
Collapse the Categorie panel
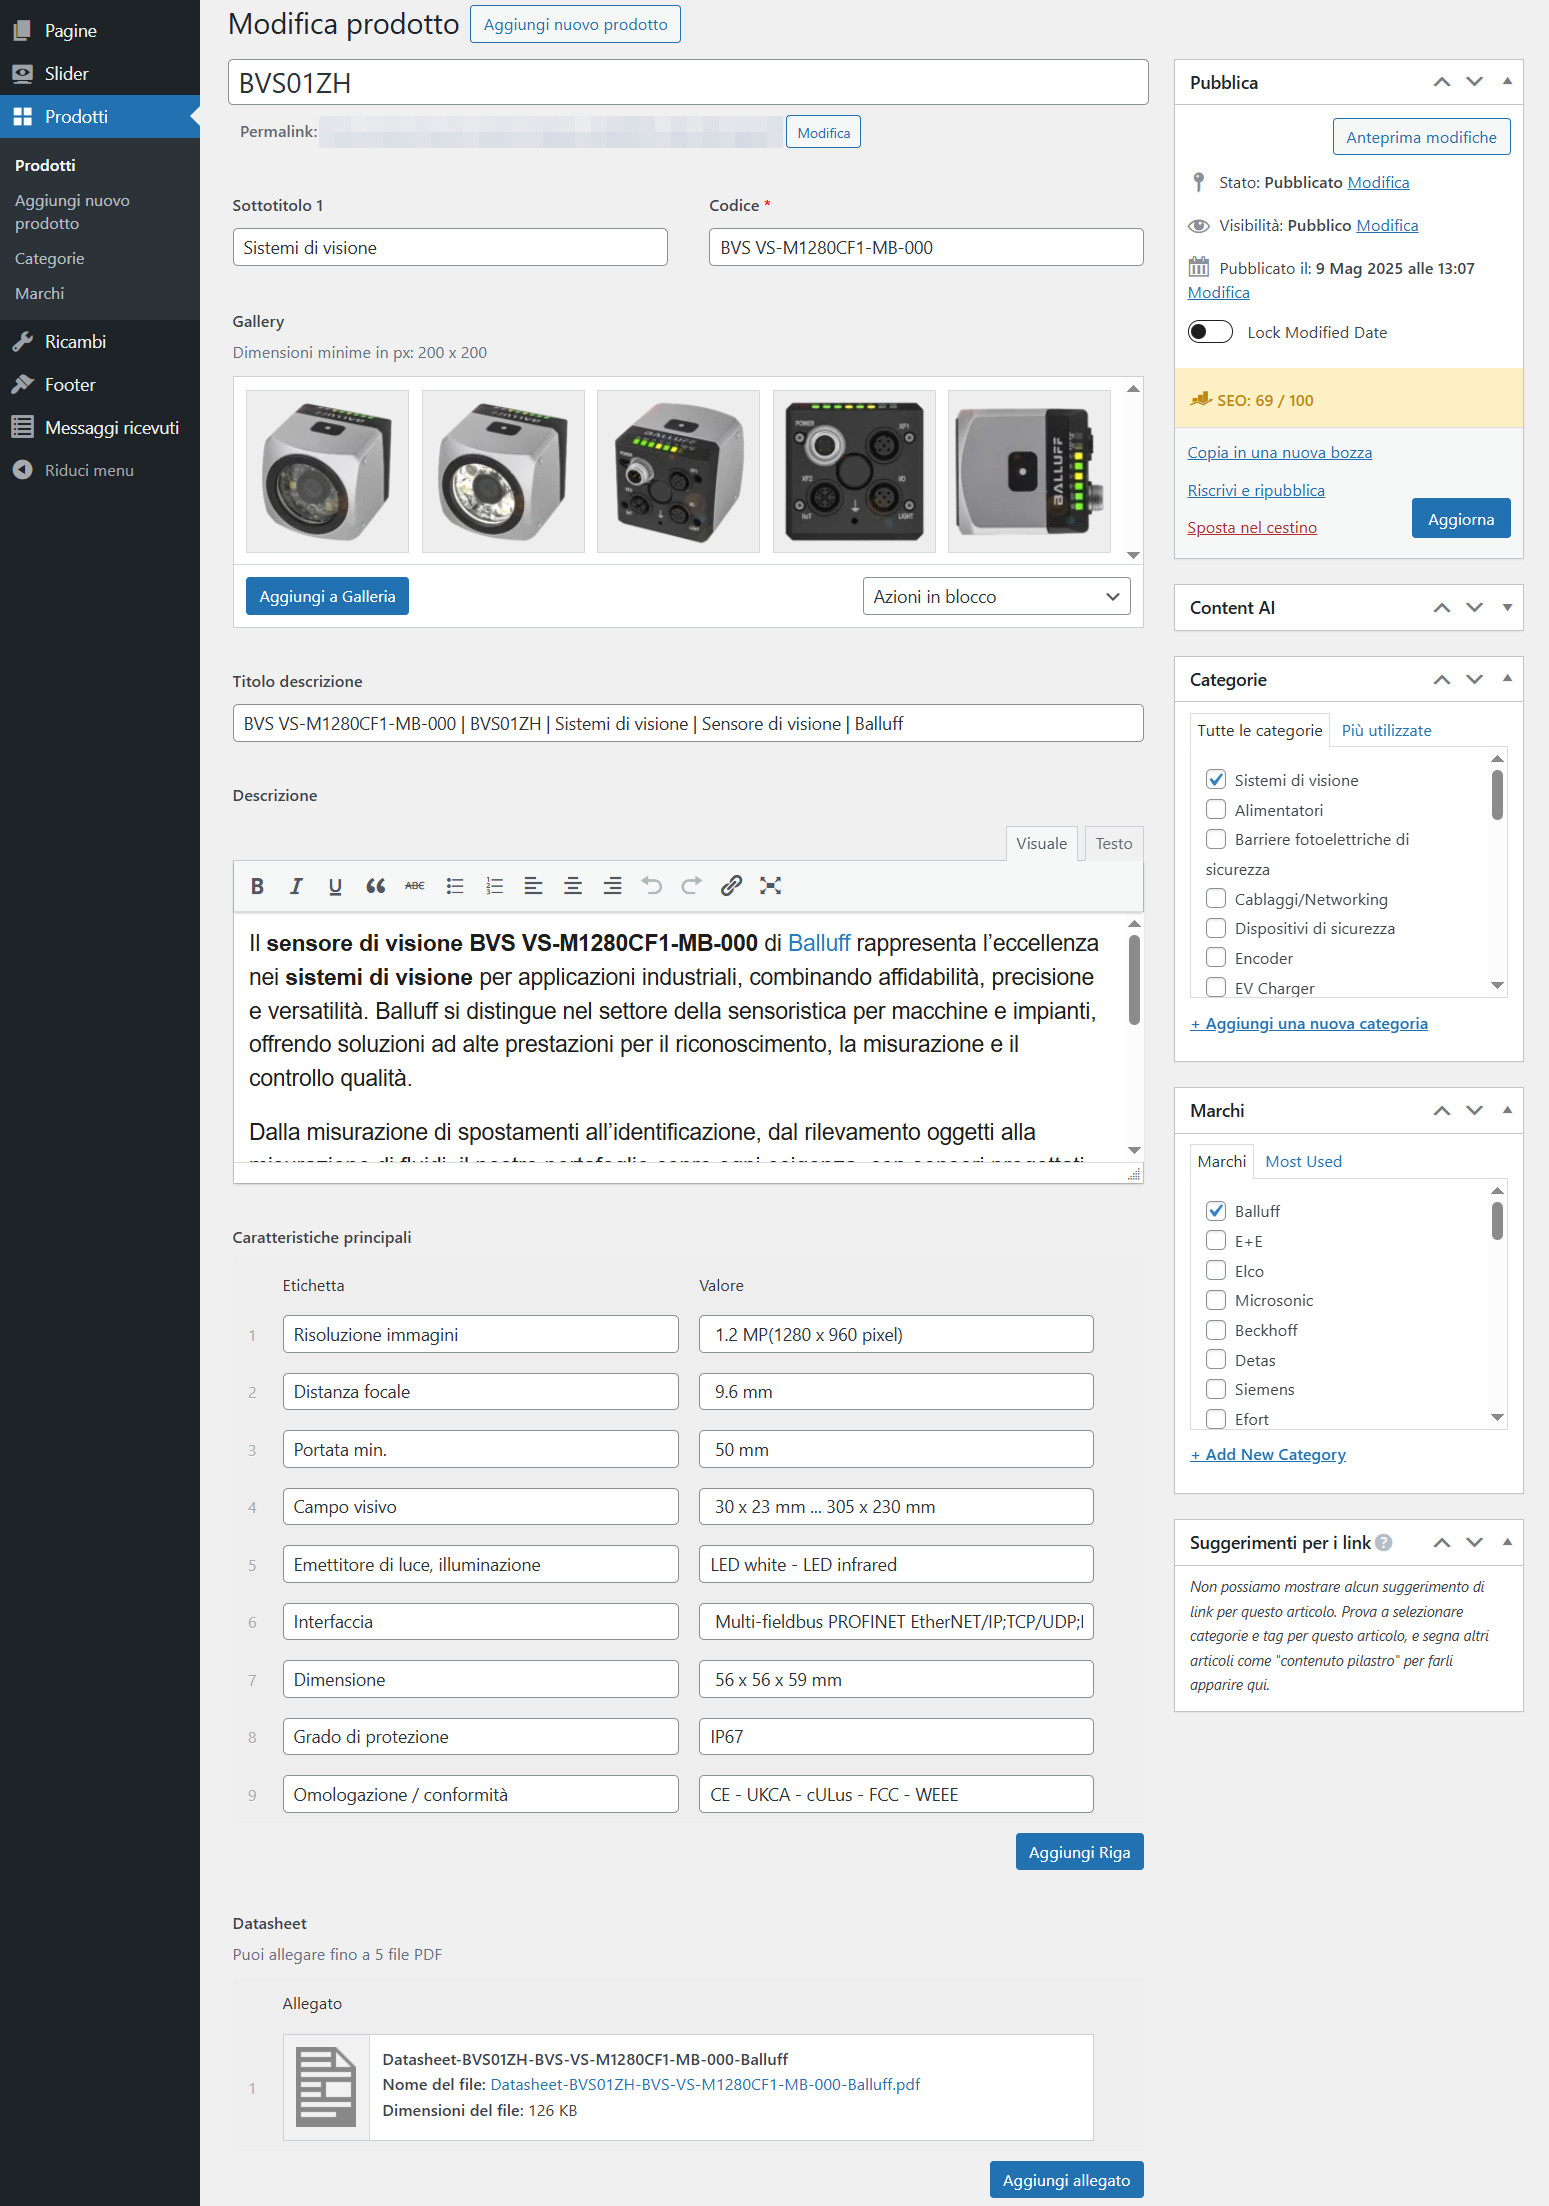(1506, 679)
